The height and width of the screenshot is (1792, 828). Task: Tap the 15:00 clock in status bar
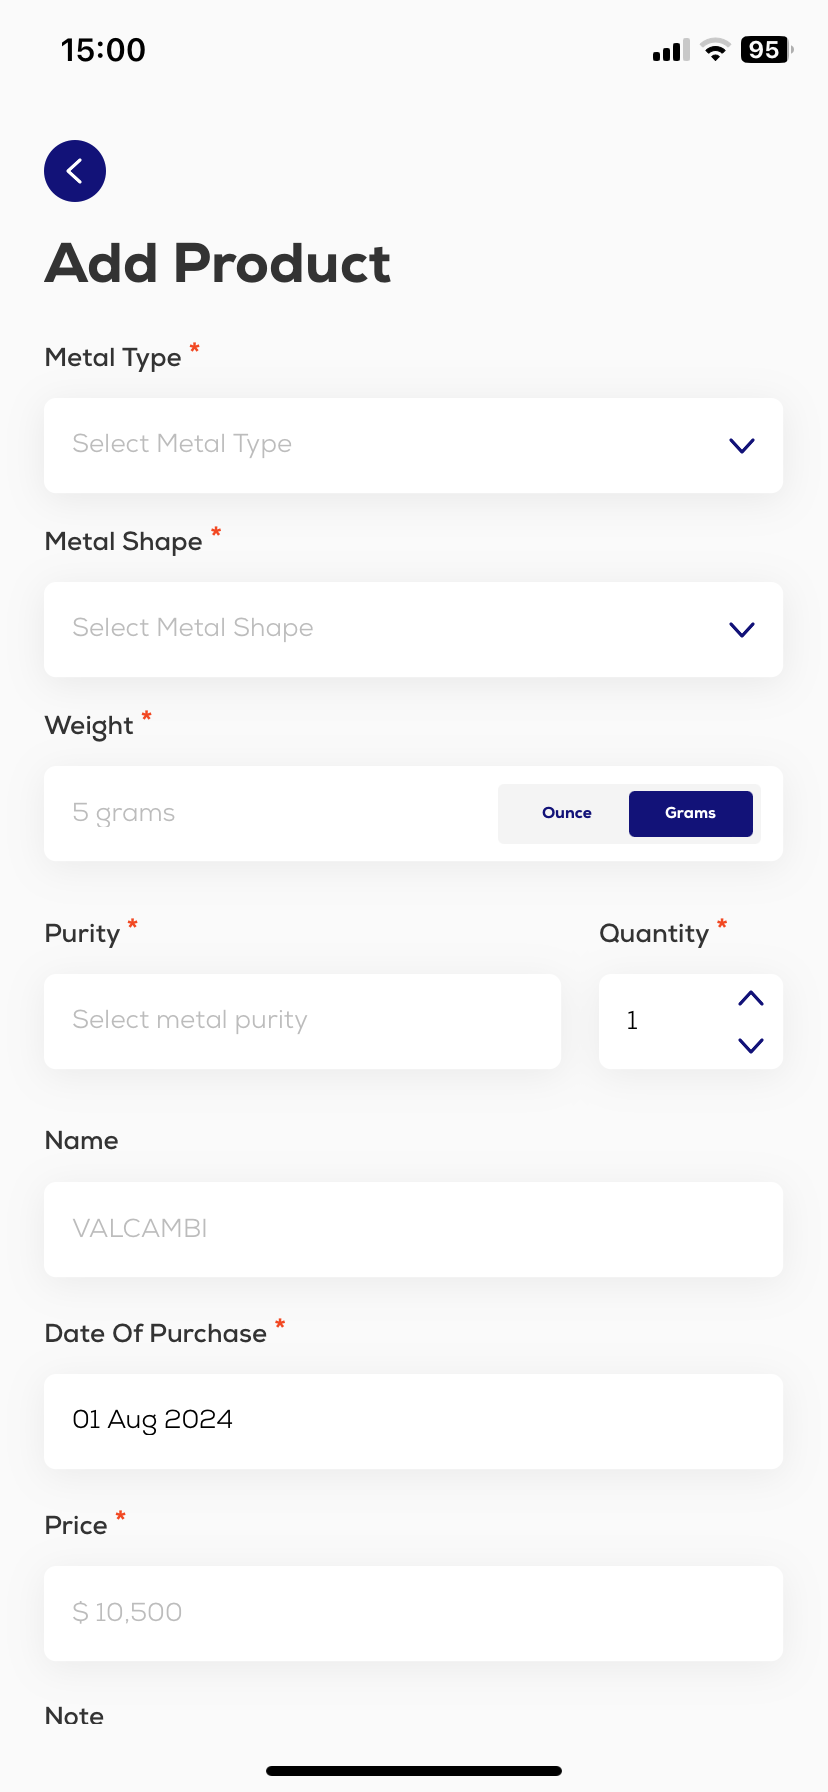coord(103,50)
